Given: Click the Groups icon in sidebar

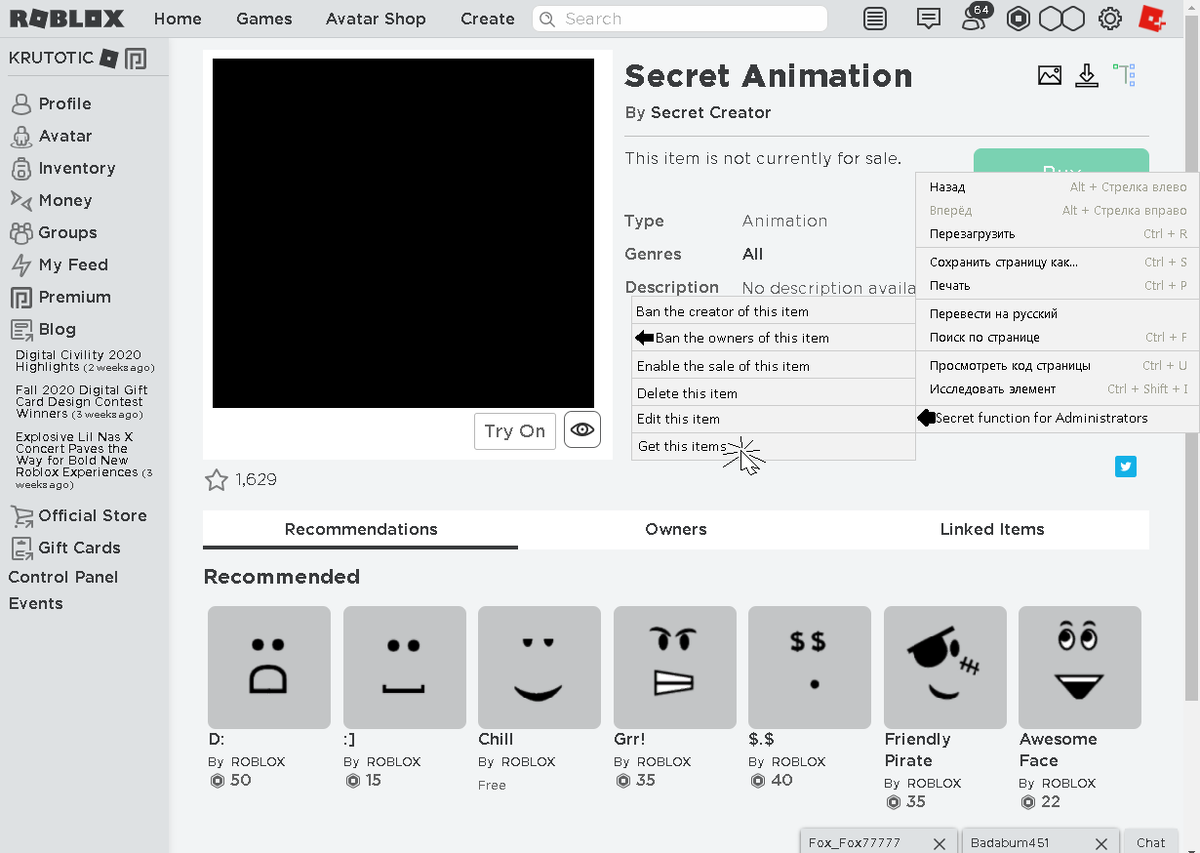Looking at the screenshot, I should tap(21, 232).
